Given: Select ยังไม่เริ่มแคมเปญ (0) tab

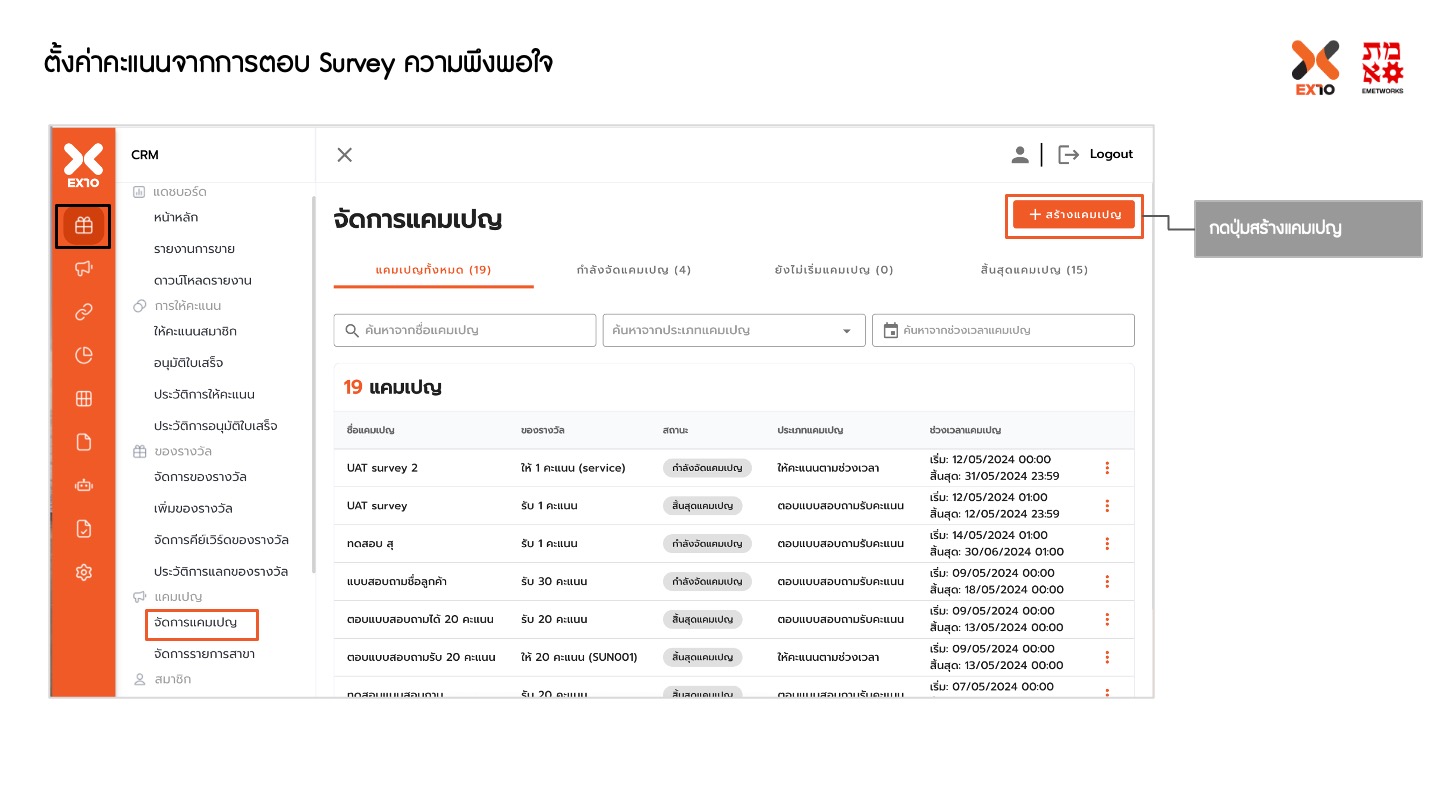Looking at the screenshot, I should coord(834,270).
